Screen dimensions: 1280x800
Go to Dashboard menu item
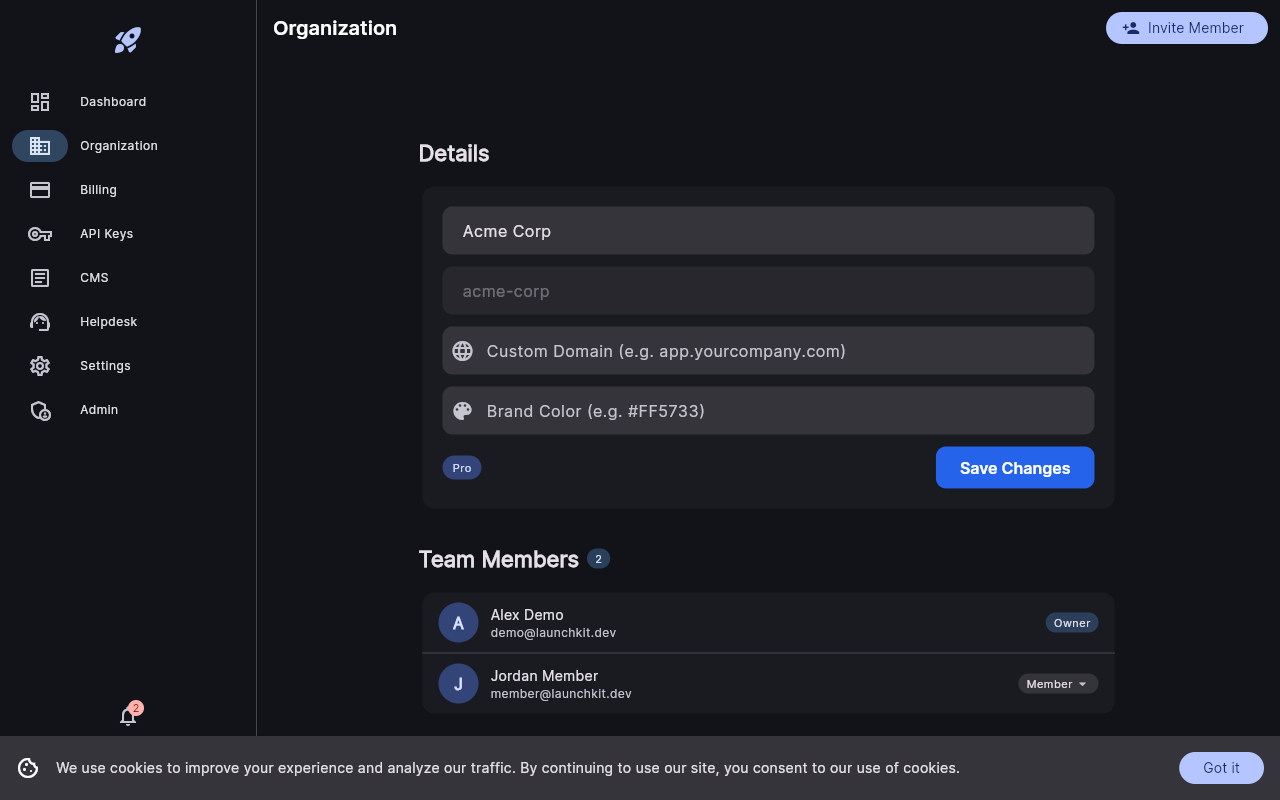coord(128,102)
